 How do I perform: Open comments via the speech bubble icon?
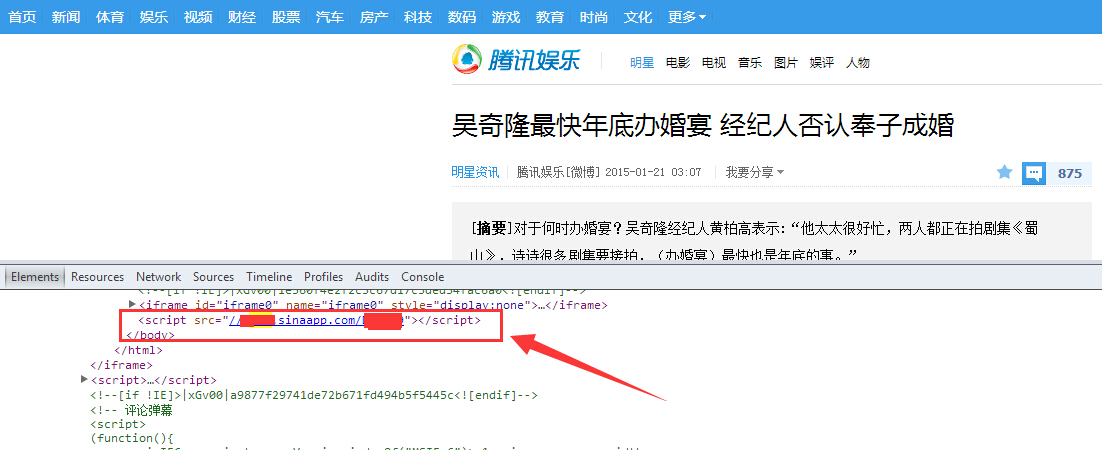[x=1033, y=173]
